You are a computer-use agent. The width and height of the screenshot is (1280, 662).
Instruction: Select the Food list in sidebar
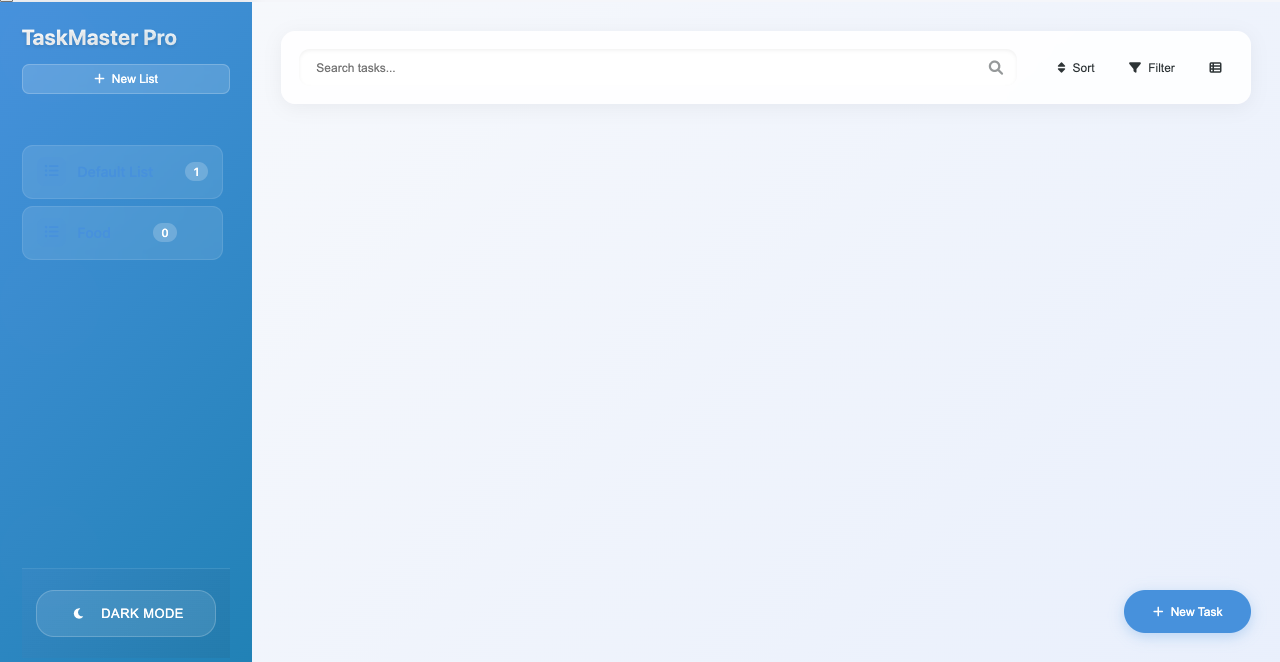[x=122, y=233]
